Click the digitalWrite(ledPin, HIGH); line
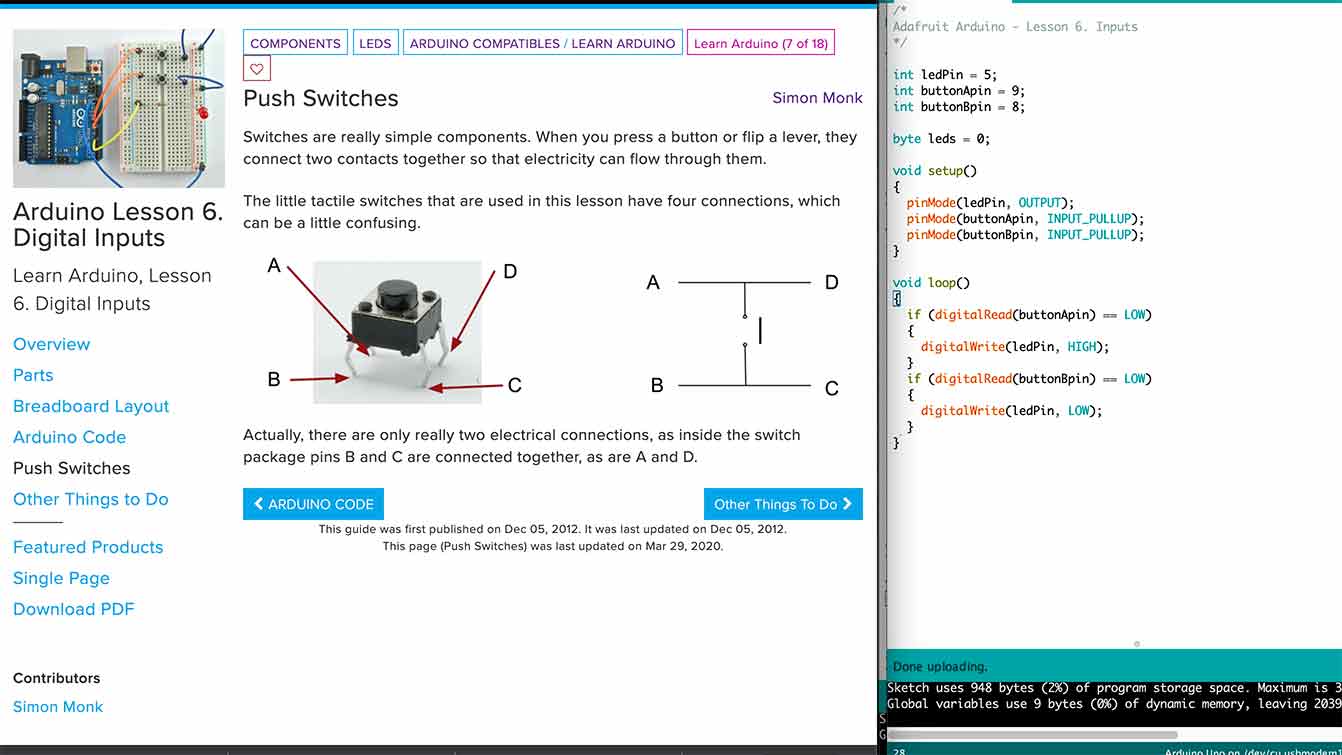The width and height of the screenshot is (1342, 755). (x=1015, y=347)
